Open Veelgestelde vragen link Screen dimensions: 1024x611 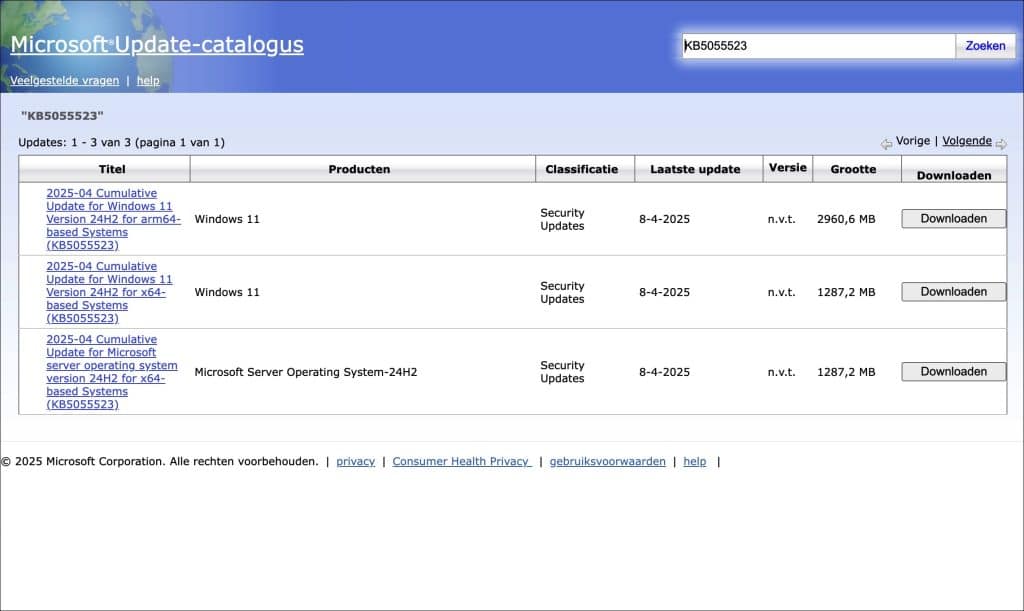click(65, 80)
